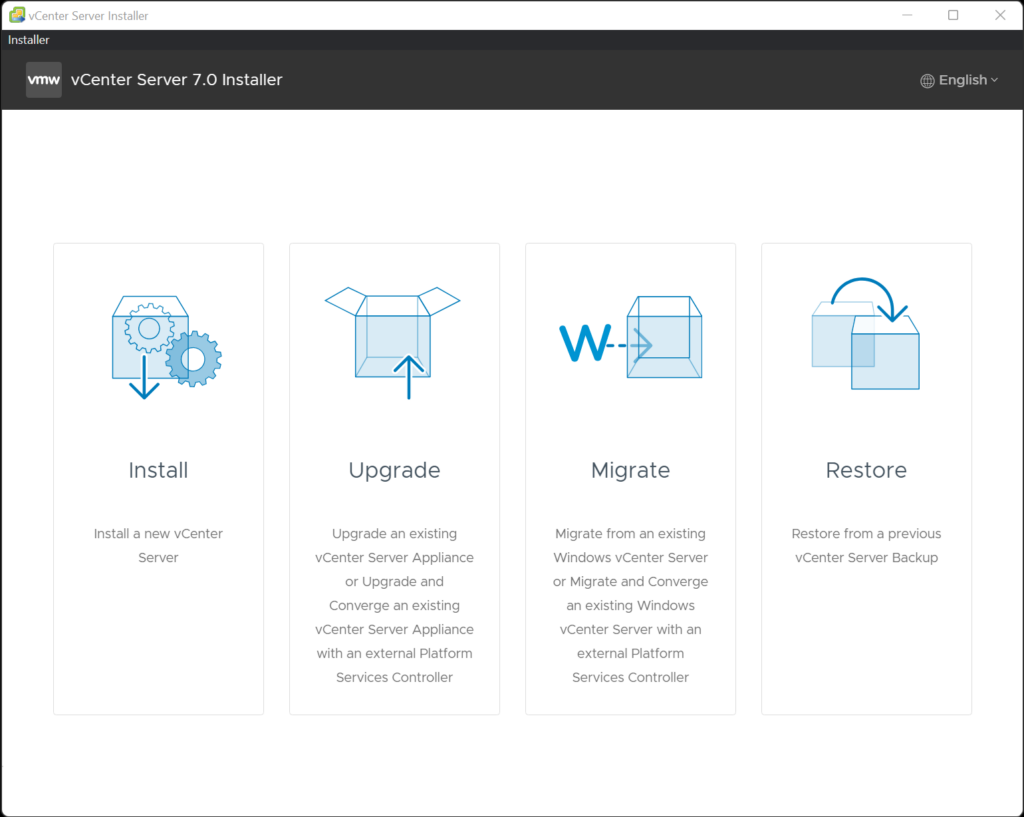Screen dimensions: 1024x817
Task: Select the Migrate heading
Action: pos(630,471)
